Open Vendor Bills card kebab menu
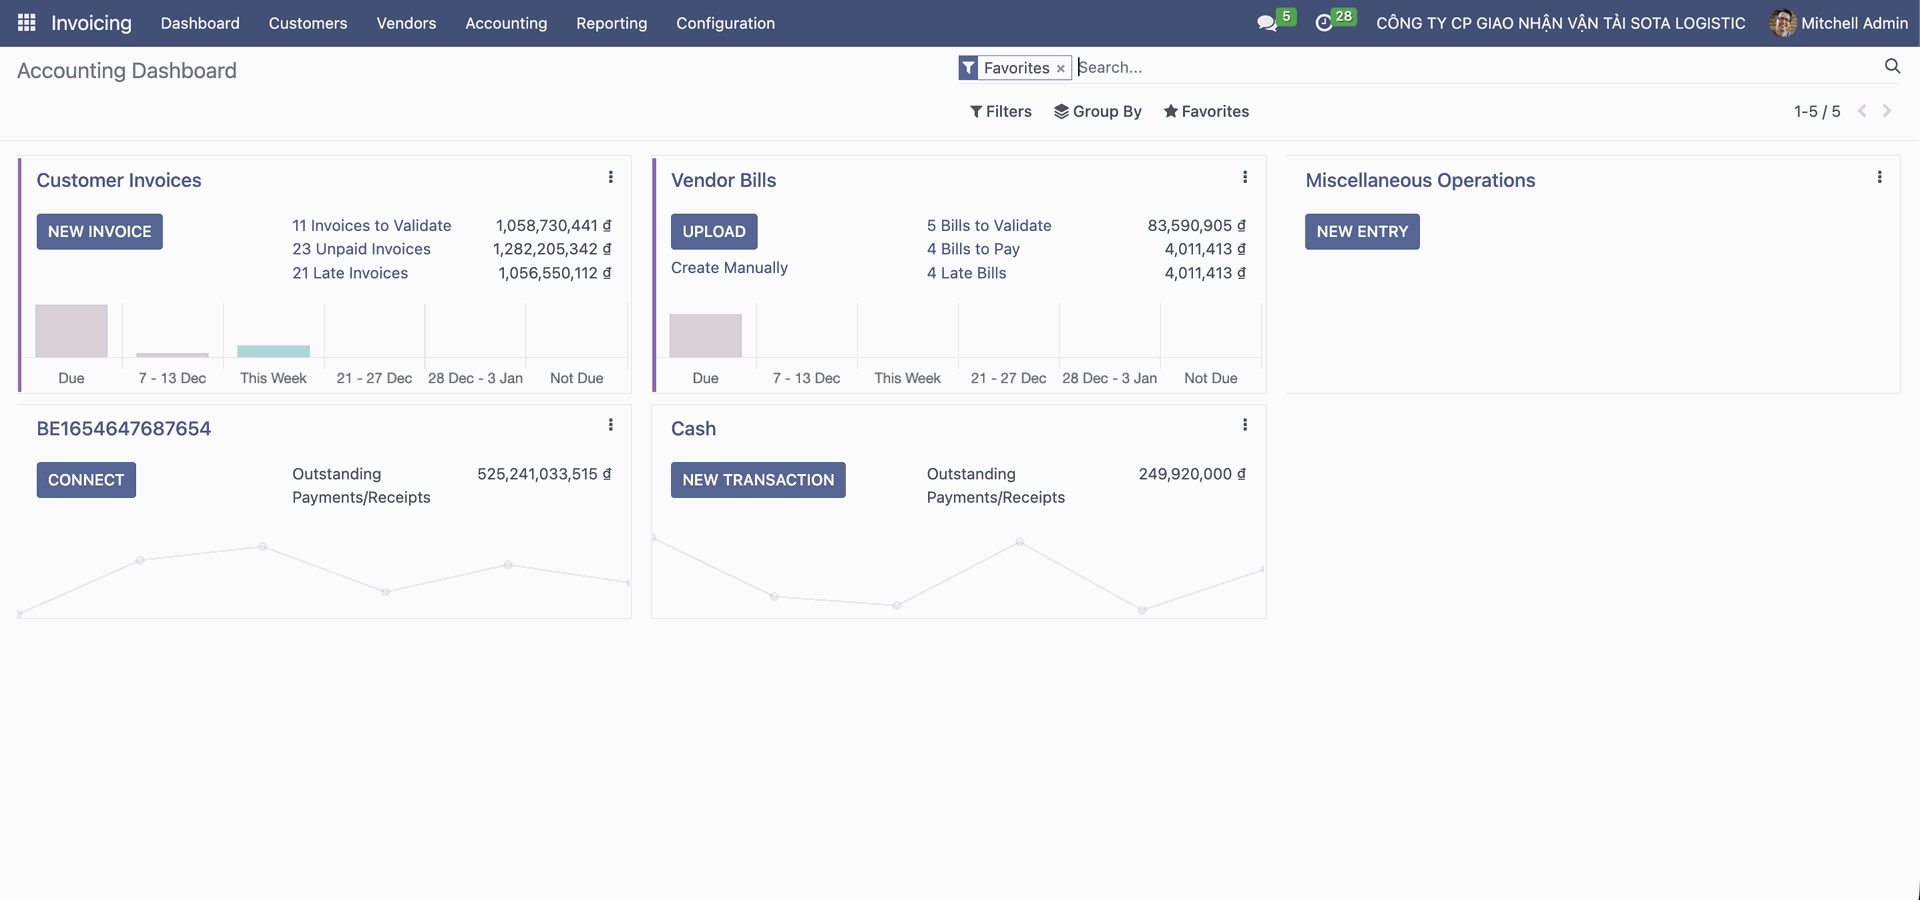1920x900 pixels. tap(1245, 177)
